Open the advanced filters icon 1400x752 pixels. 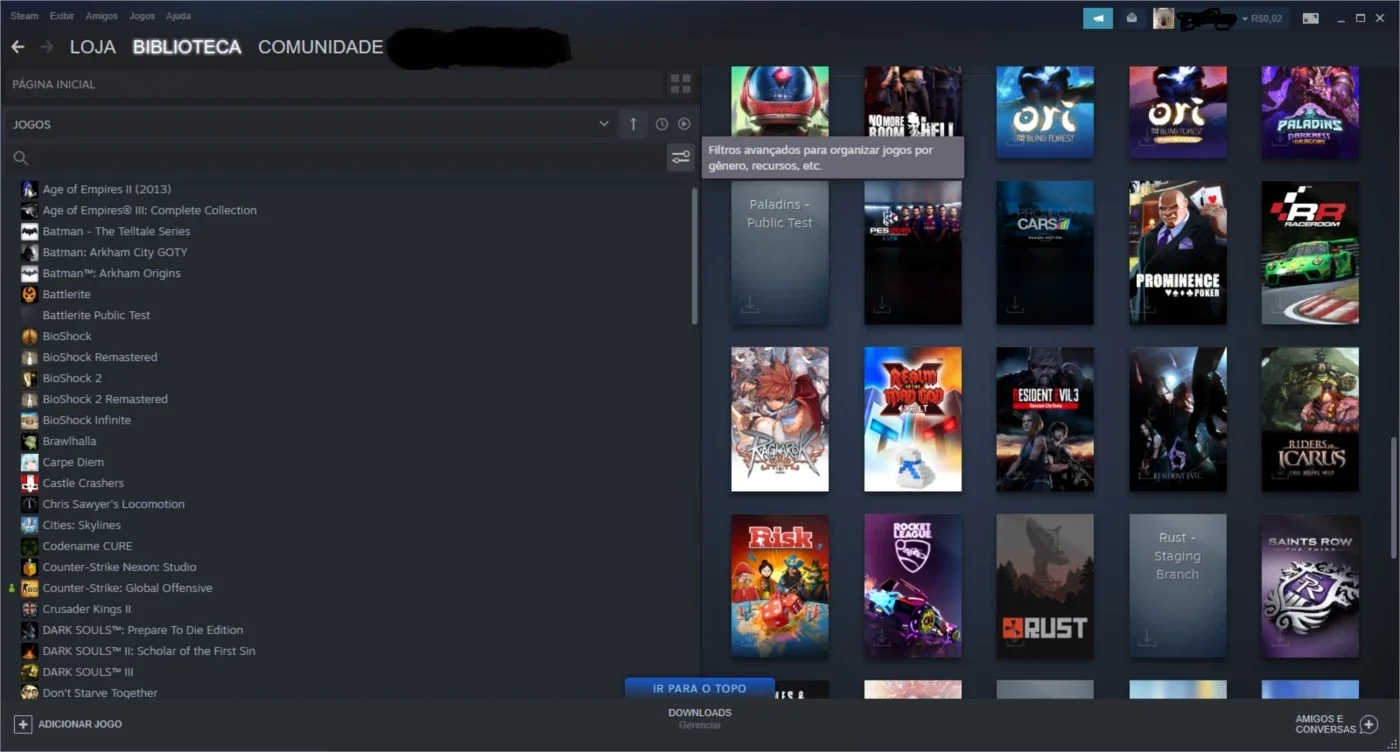(x=680, y=157)
